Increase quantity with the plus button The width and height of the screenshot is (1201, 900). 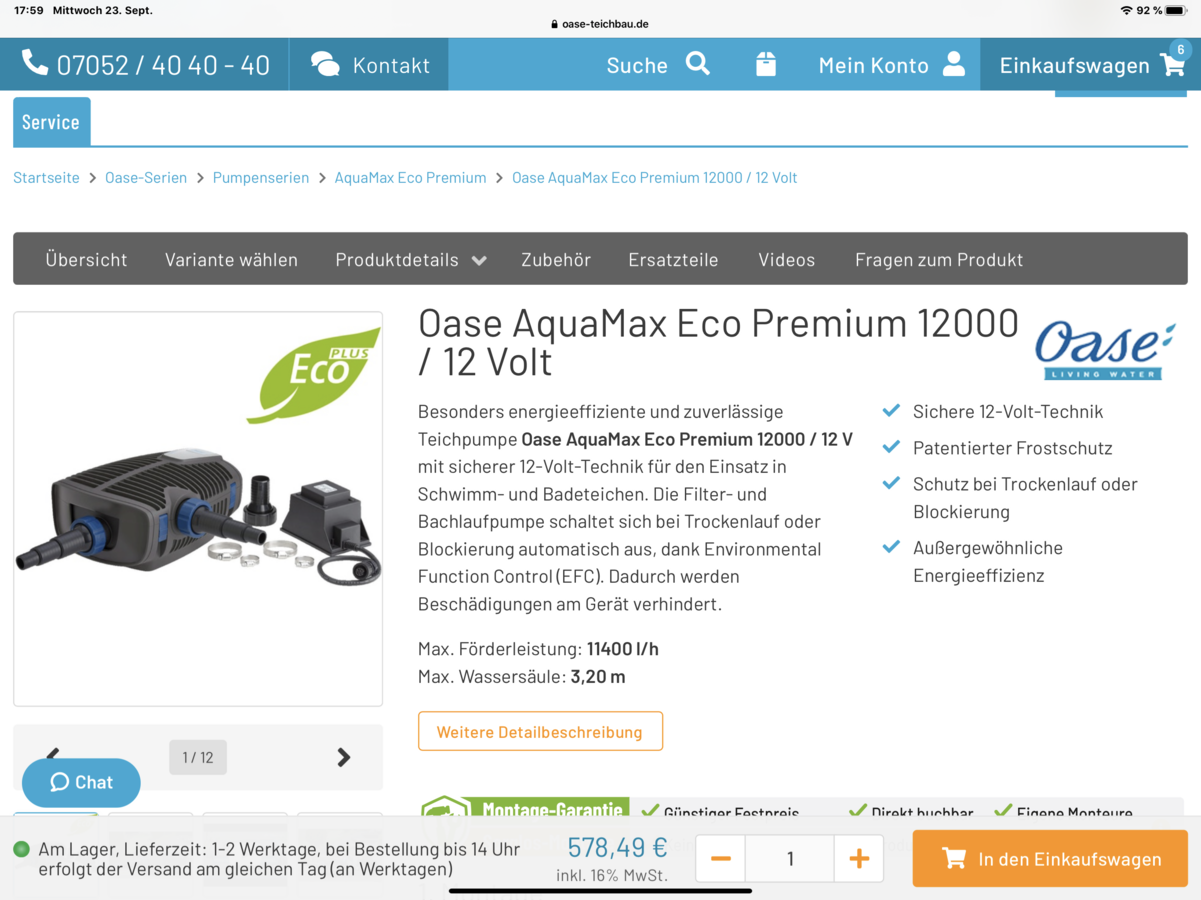tap(859, 859)
